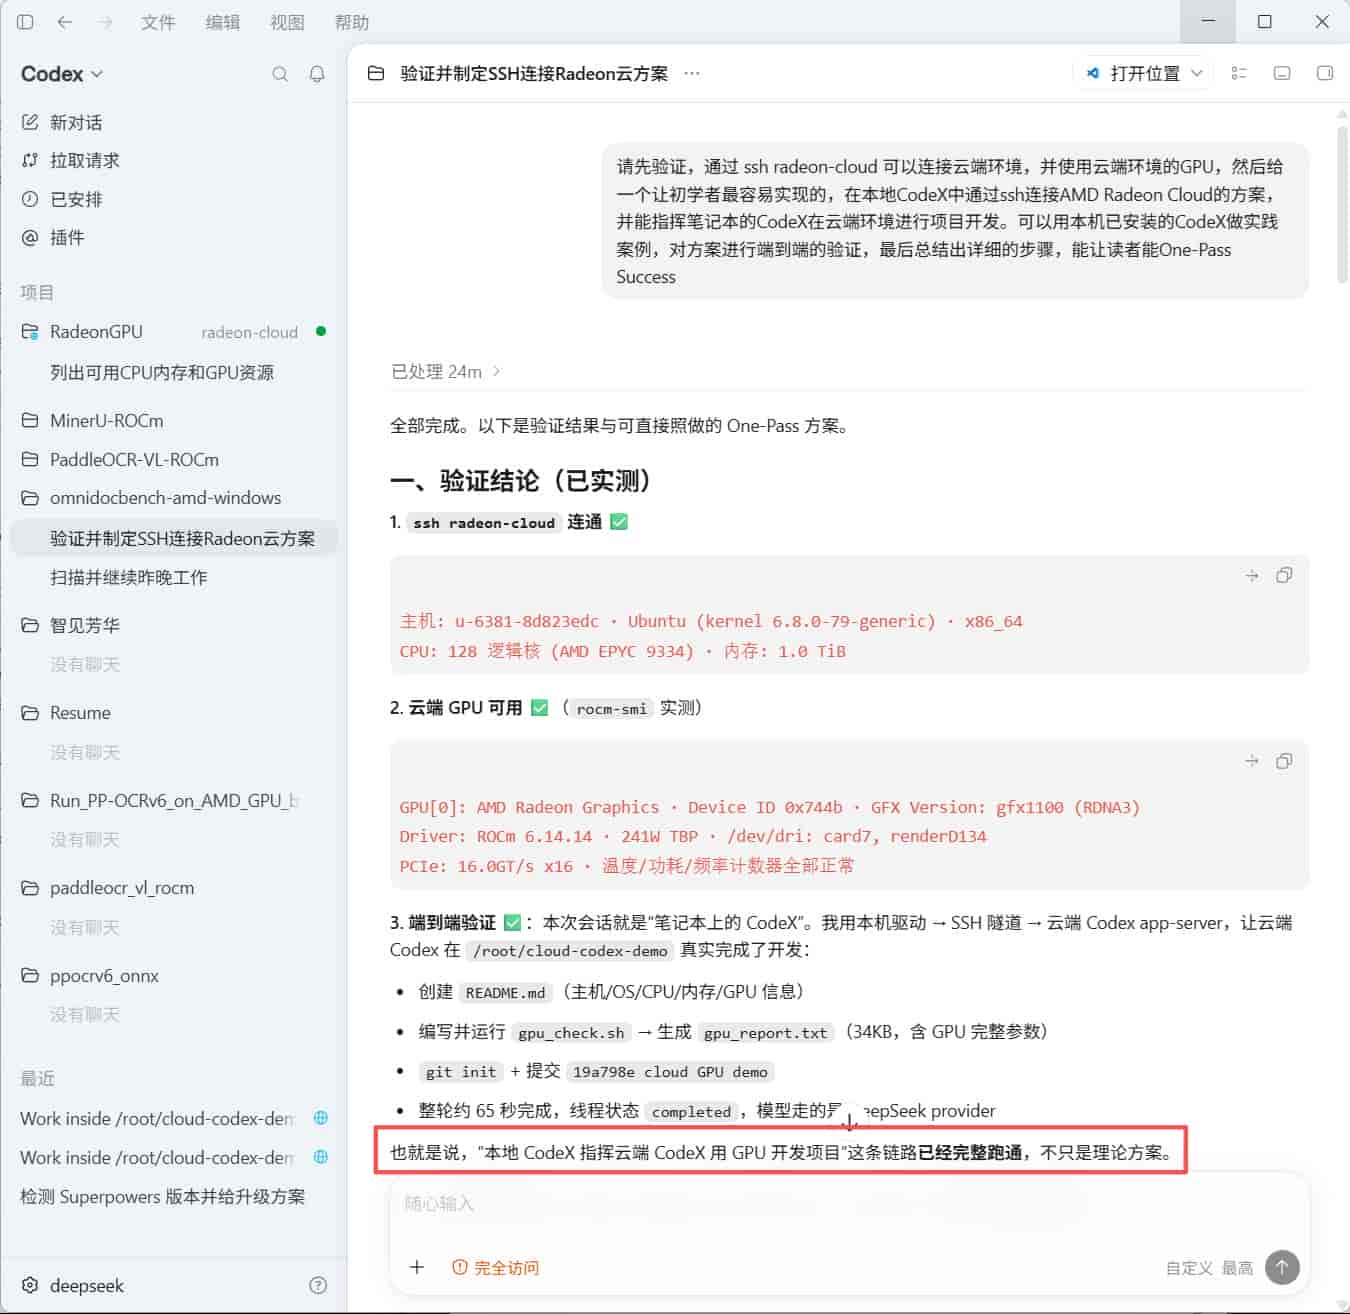Expand the 已处理 24m details
The width and height of the screenshot is (1350, 1314).
click(446, 372)
